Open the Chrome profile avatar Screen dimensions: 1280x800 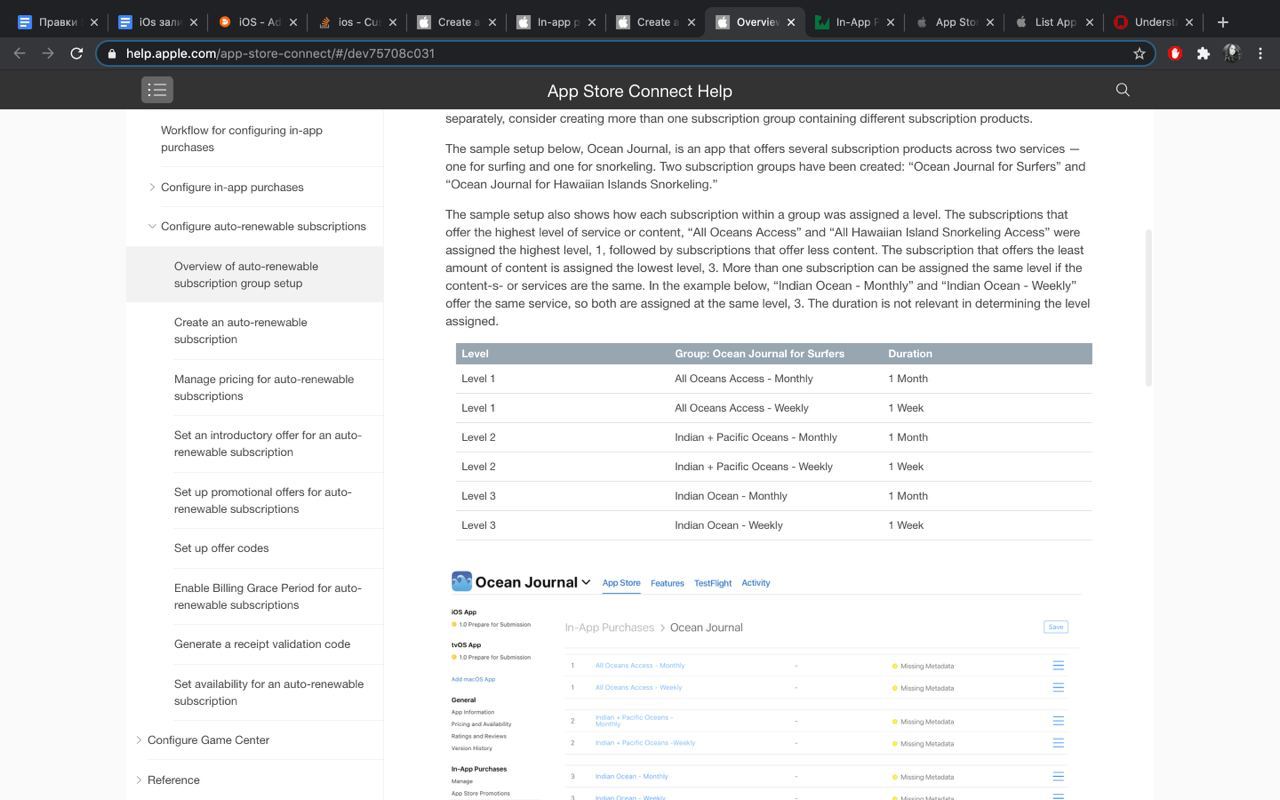[1232, 53]
